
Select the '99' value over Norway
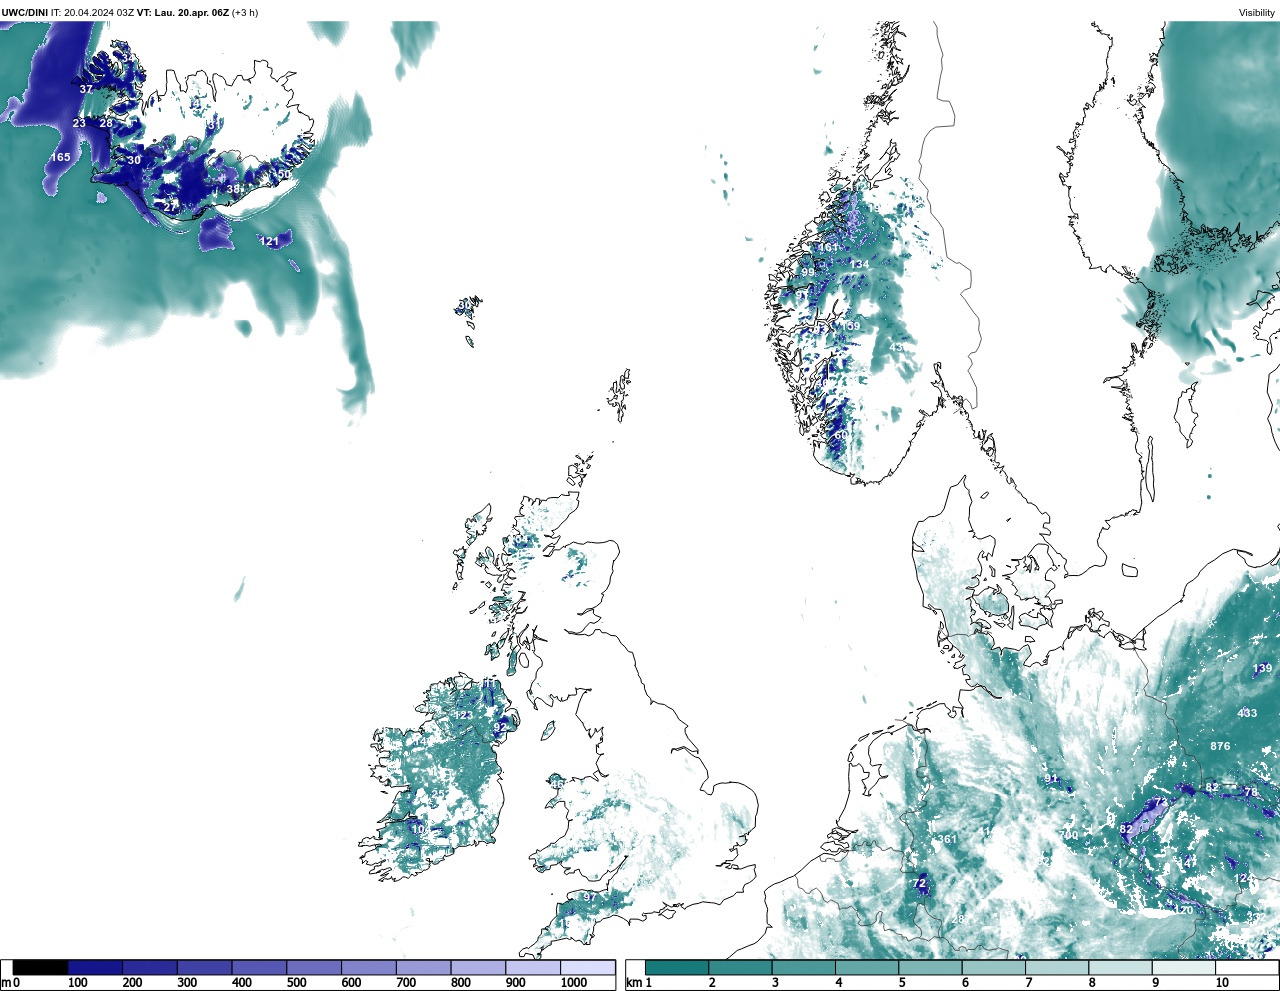pos(808,272)
